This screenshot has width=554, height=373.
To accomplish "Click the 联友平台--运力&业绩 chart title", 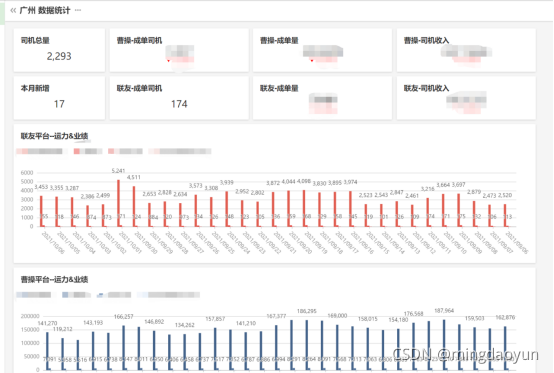I will click(x=54, y=136).
